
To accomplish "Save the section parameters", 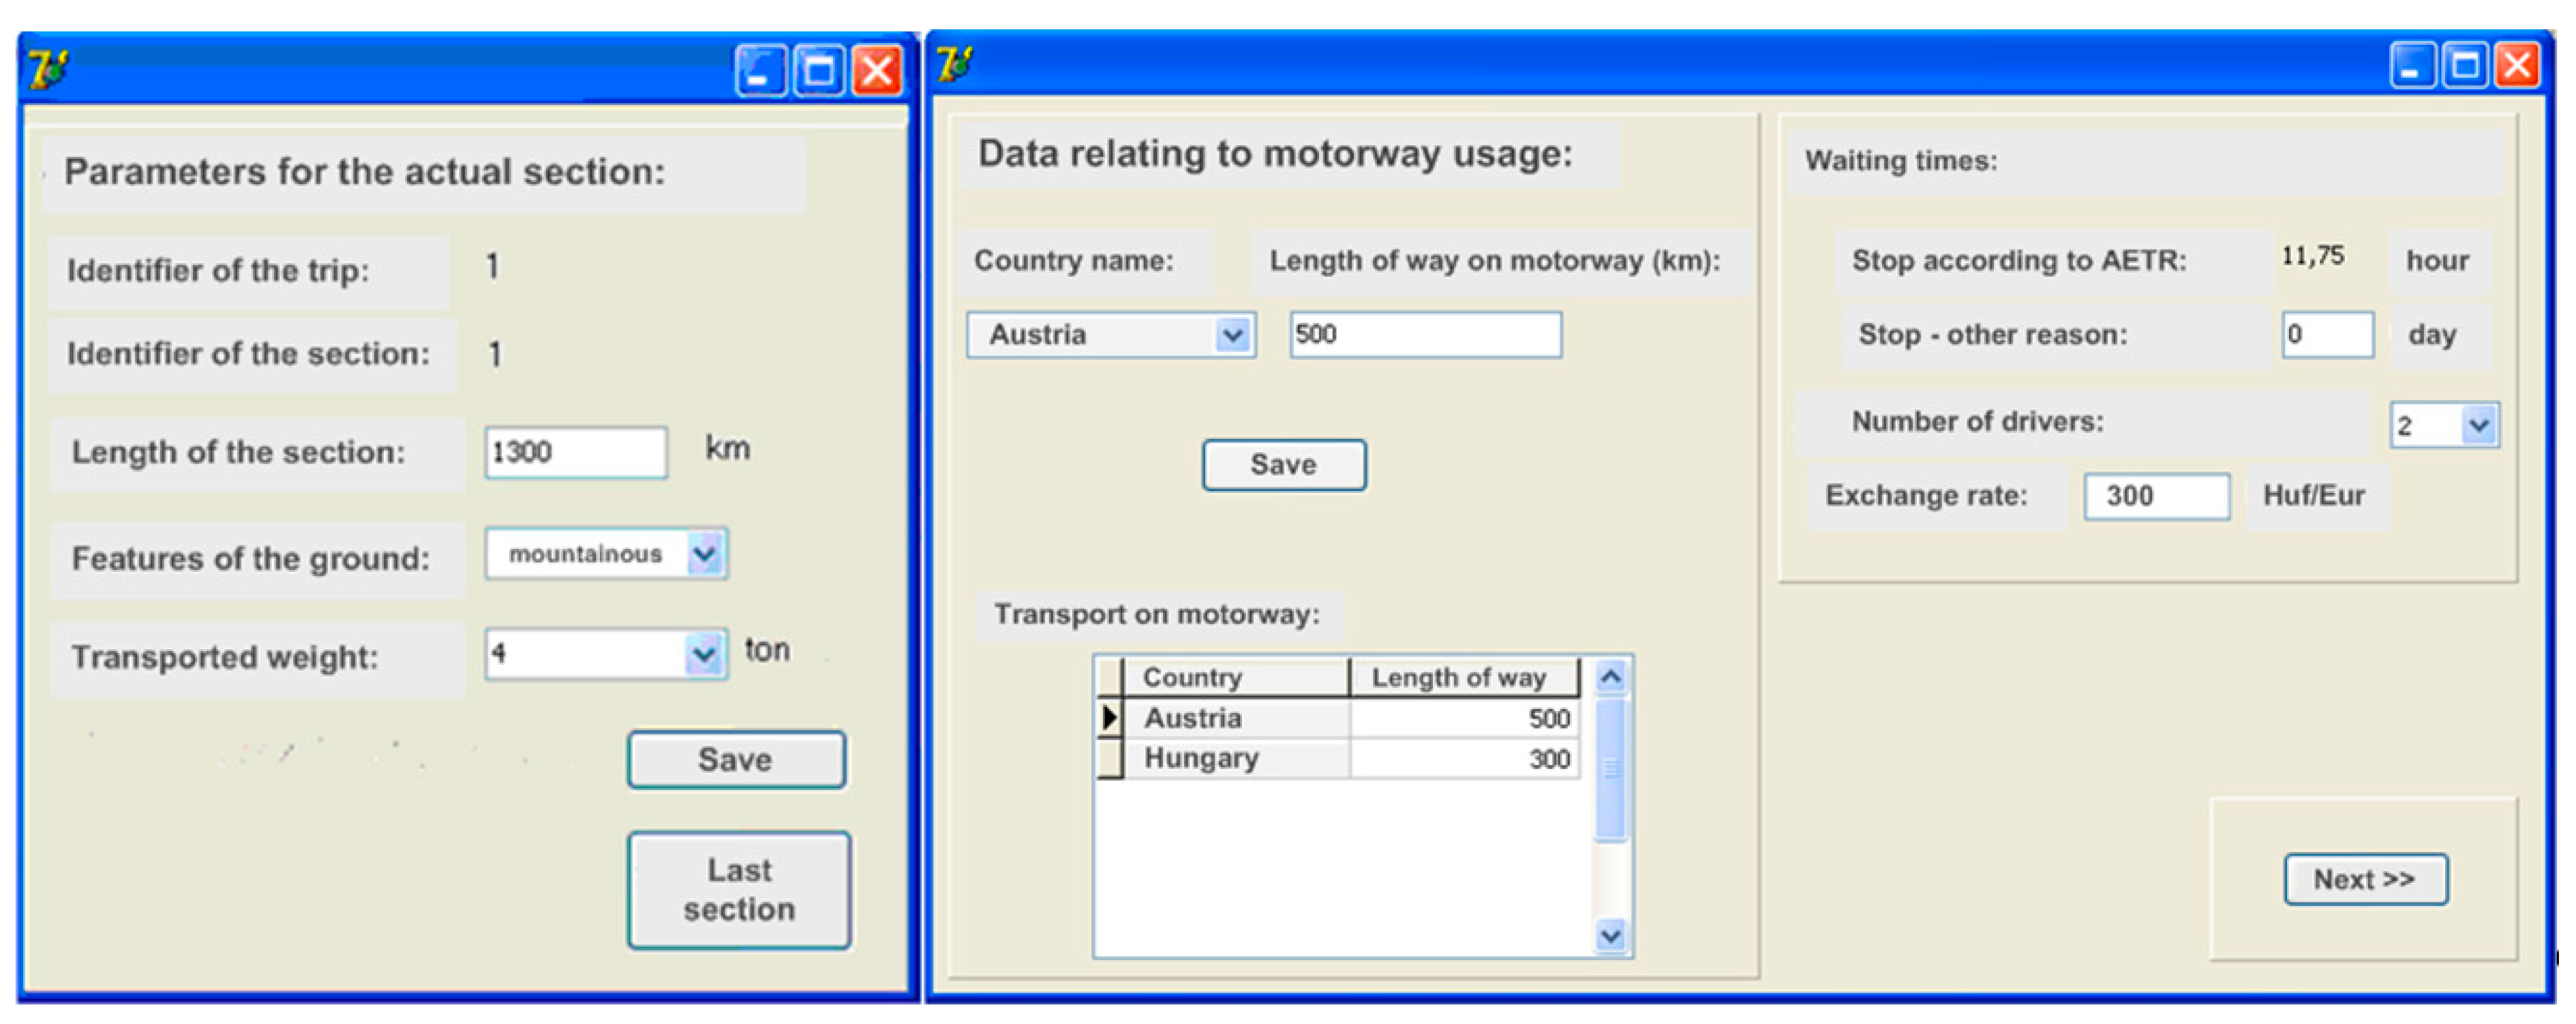I will [736, 760].
